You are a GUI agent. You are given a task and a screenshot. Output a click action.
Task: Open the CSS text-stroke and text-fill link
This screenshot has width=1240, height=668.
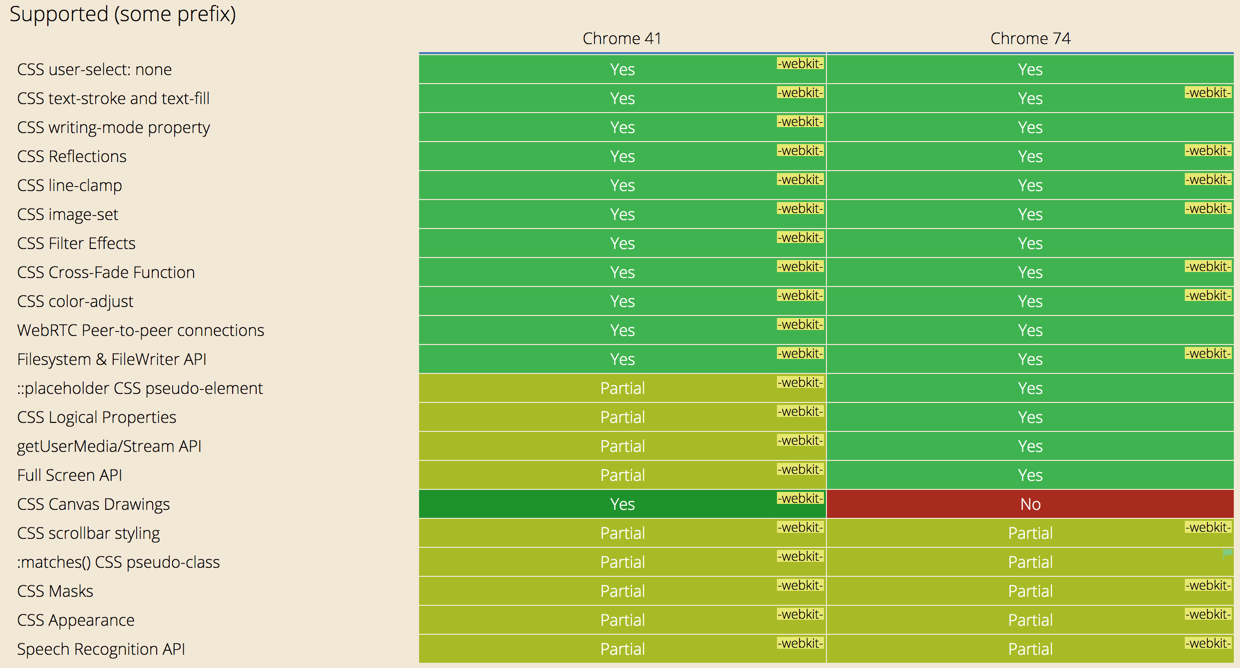(113, 99)
